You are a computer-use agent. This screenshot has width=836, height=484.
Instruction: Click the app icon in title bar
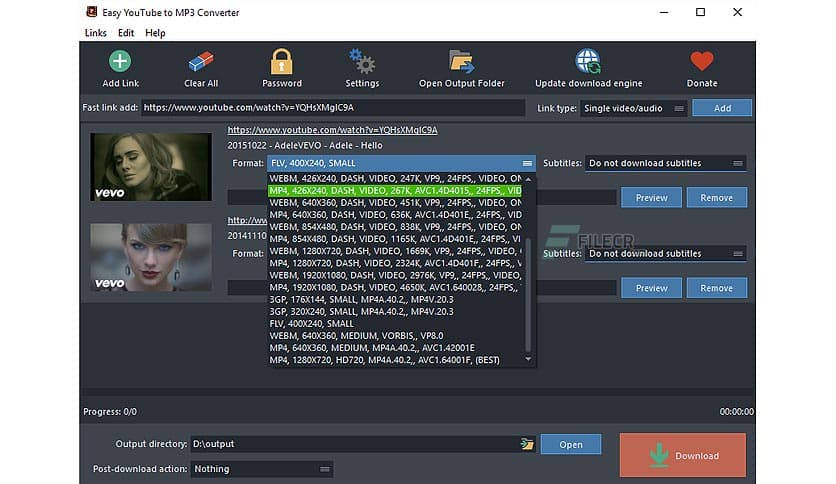(92, 12)
